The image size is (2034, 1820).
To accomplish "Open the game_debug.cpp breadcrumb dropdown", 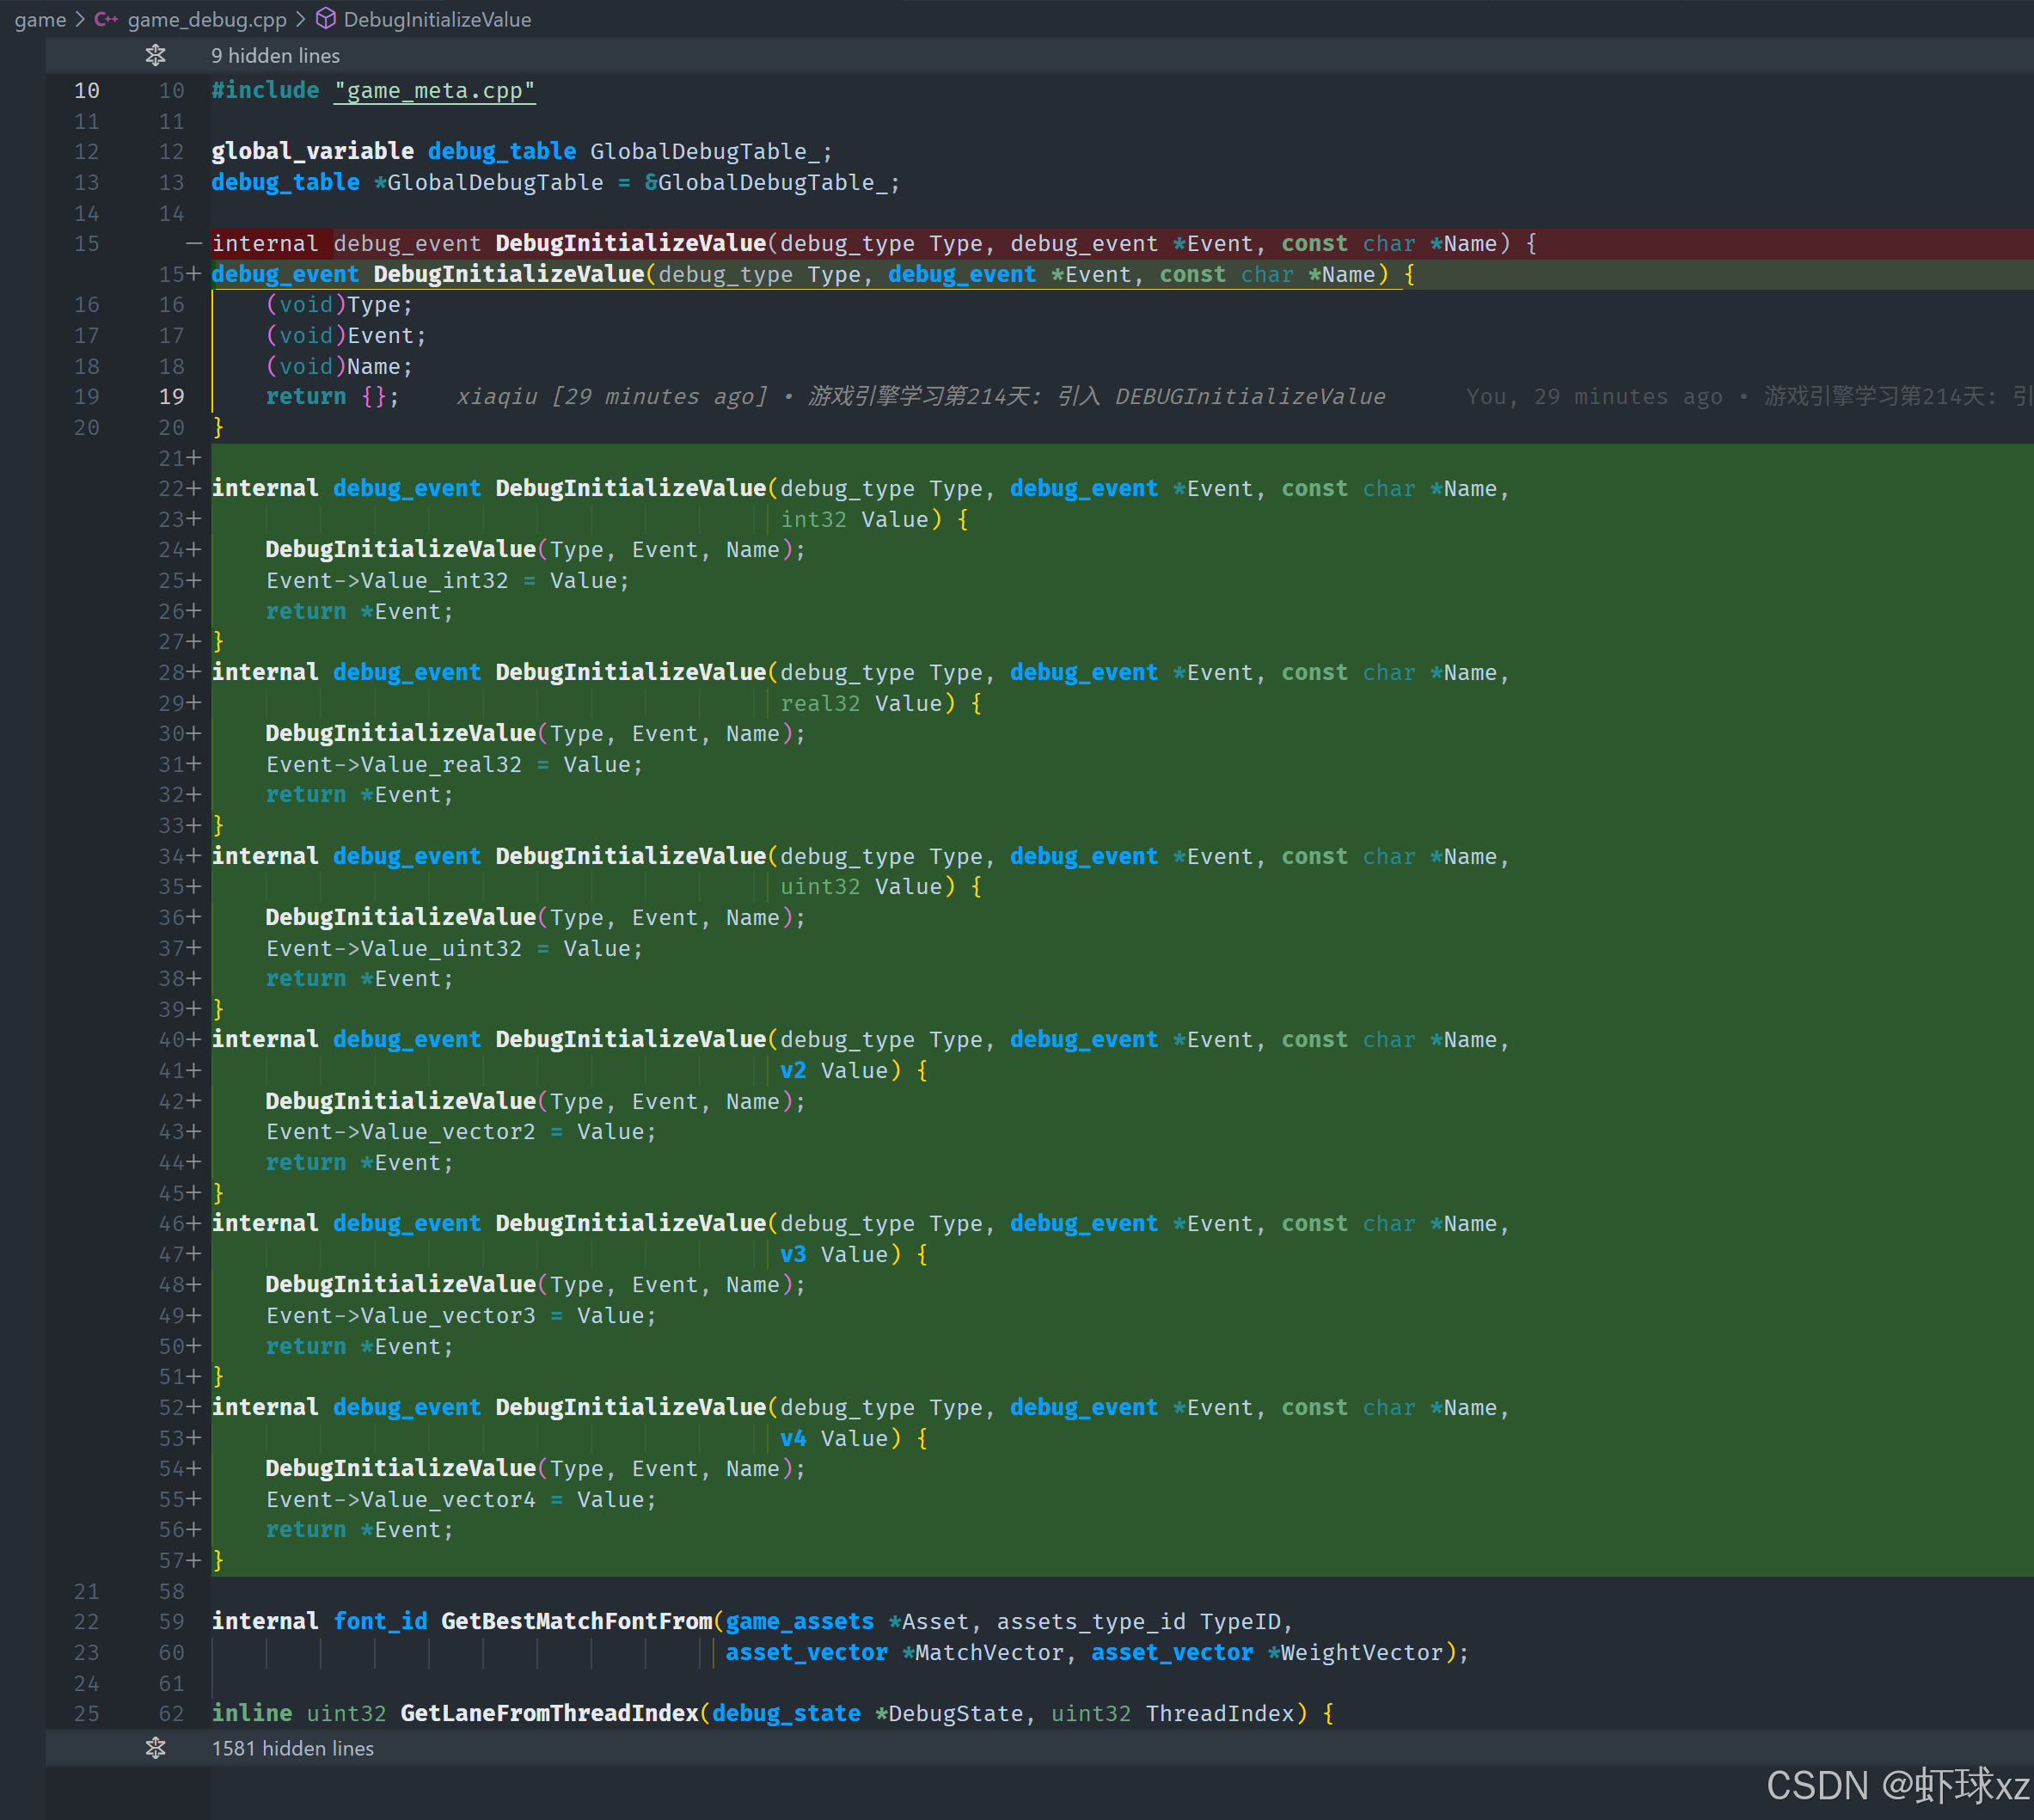I will click(207, 19).
